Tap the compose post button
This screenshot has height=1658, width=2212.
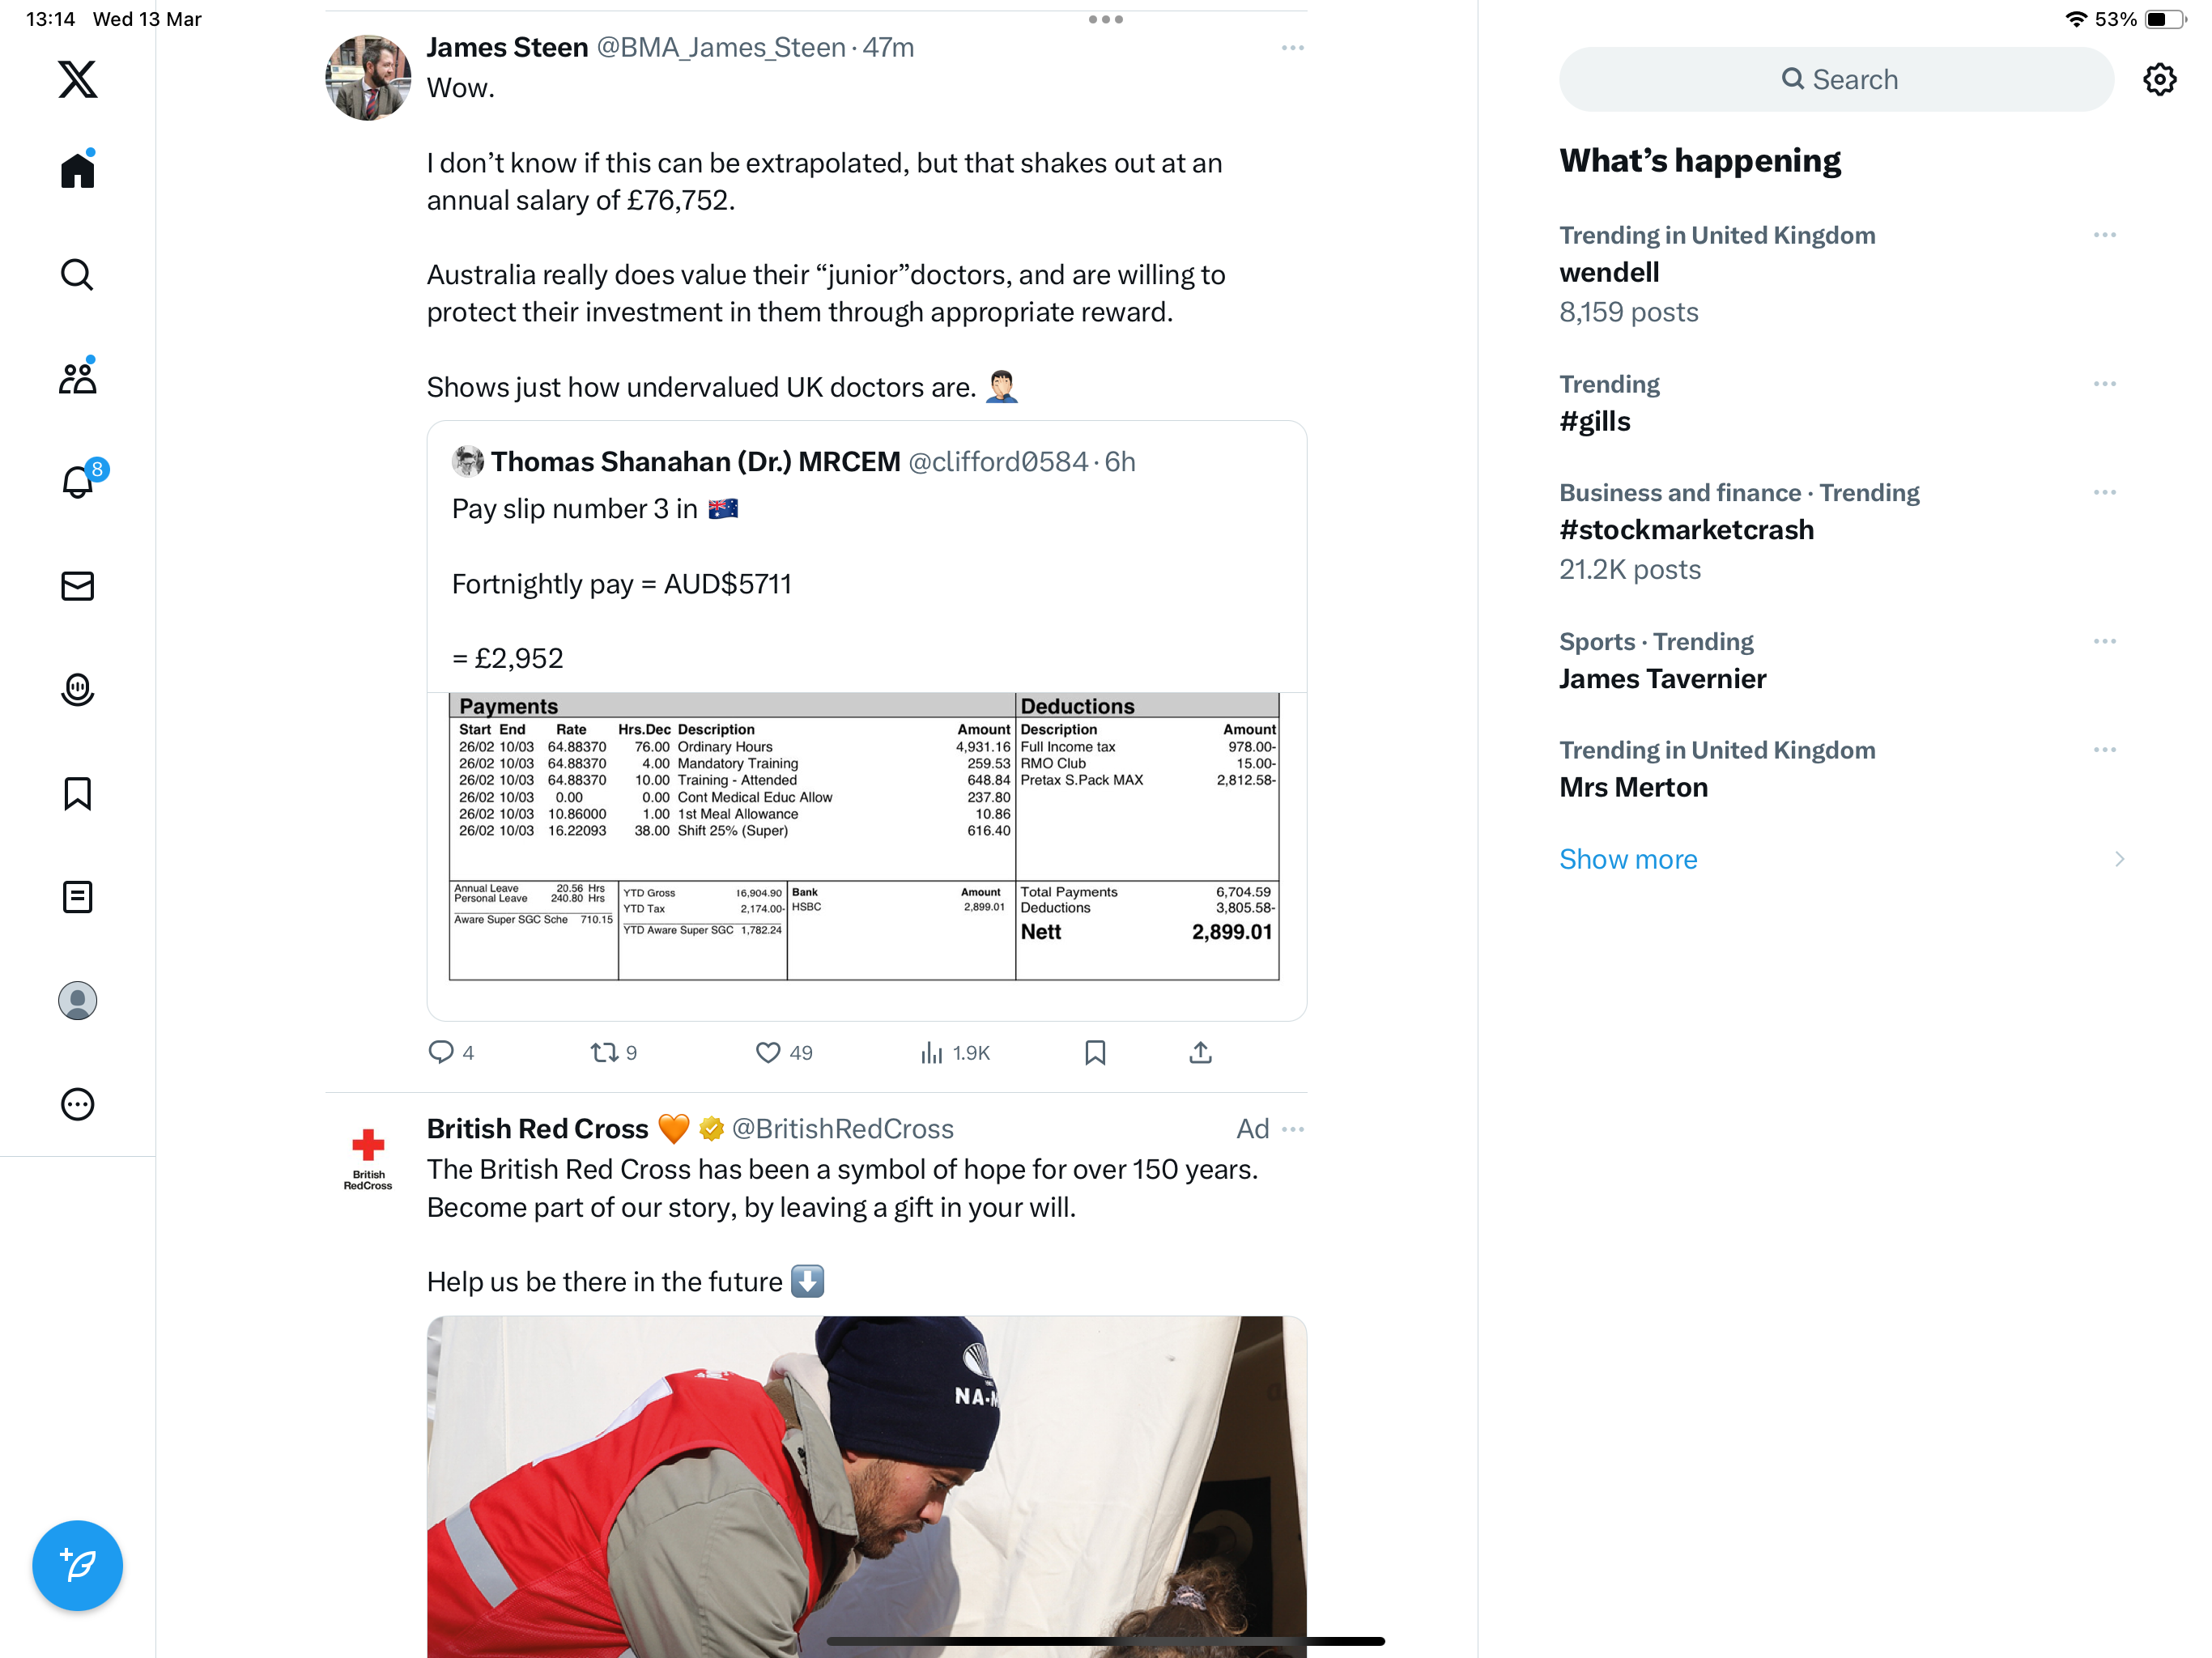[77, 1565]
